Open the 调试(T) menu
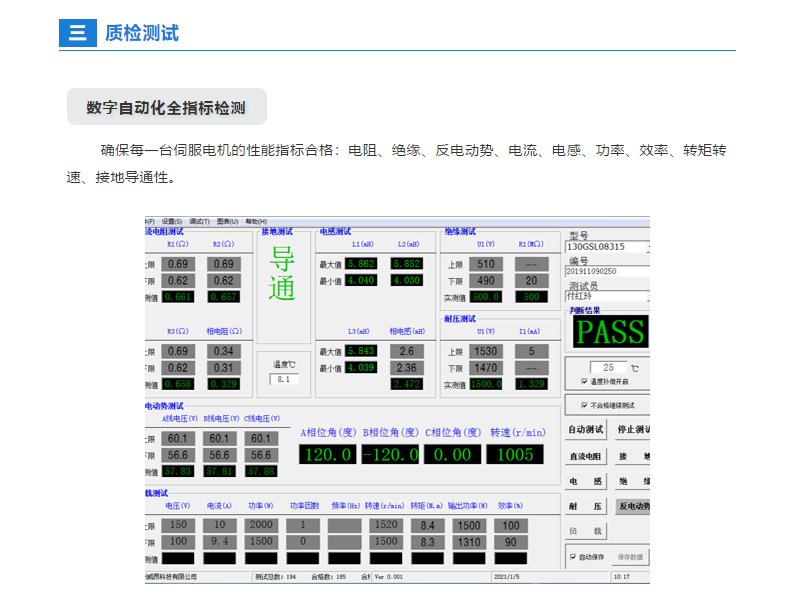Image resolution: width=792 pixels, height=607 pixels. pyautogui.click(x=199, y=221)
